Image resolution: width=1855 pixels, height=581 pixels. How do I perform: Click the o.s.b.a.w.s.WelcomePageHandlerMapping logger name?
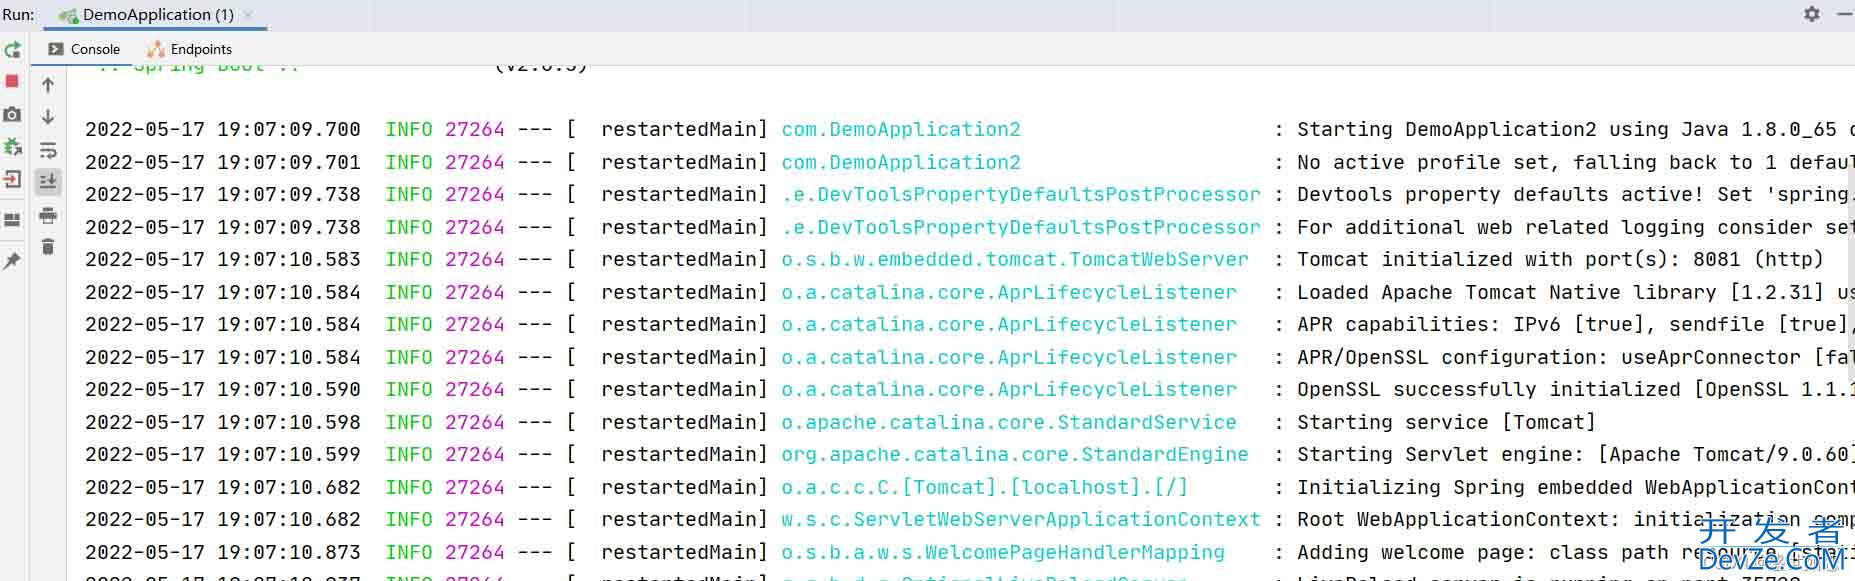pos(1003,552)
